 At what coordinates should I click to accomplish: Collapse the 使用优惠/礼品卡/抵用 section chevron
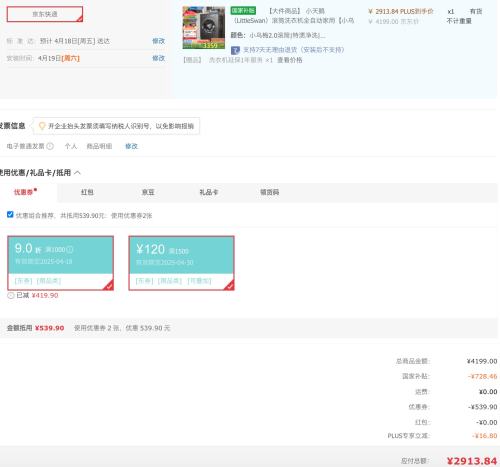coord(77,173)
